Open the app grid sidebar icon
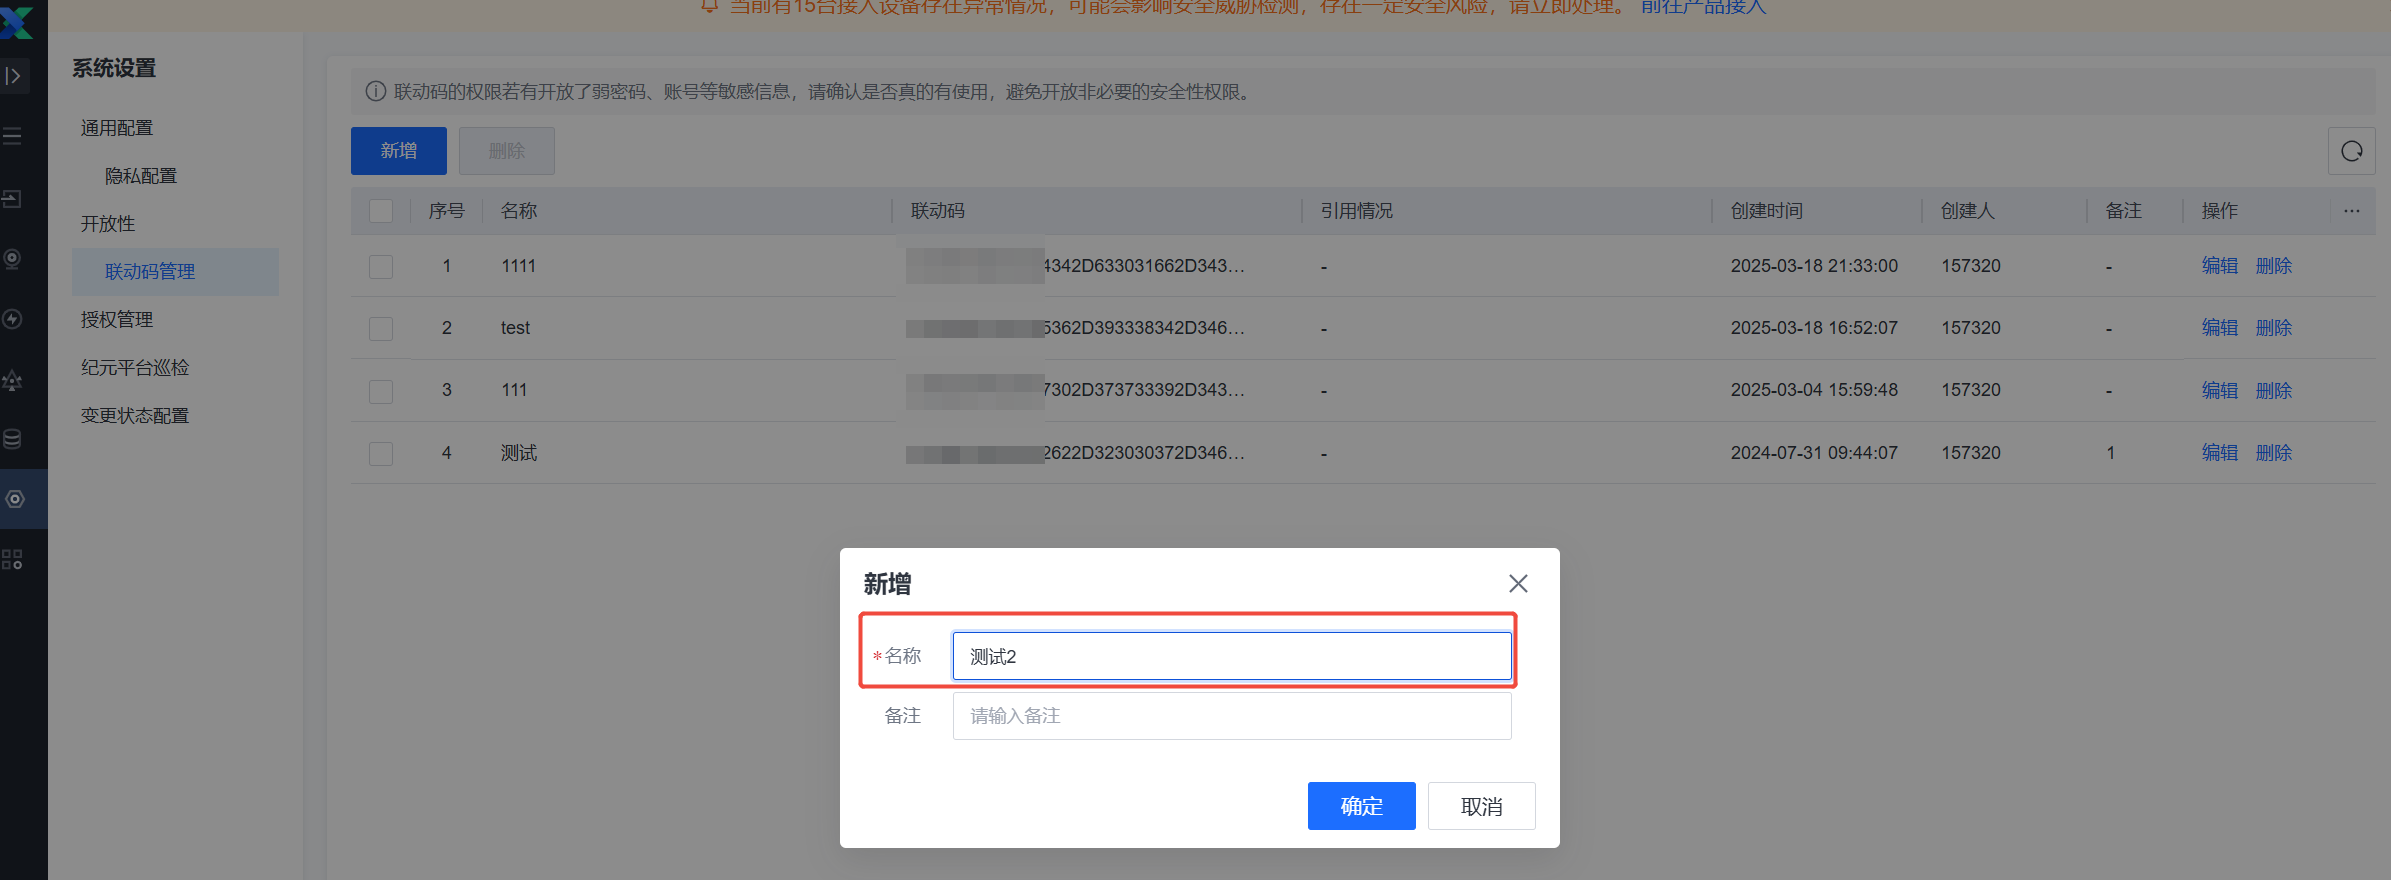 coord(13,559)
